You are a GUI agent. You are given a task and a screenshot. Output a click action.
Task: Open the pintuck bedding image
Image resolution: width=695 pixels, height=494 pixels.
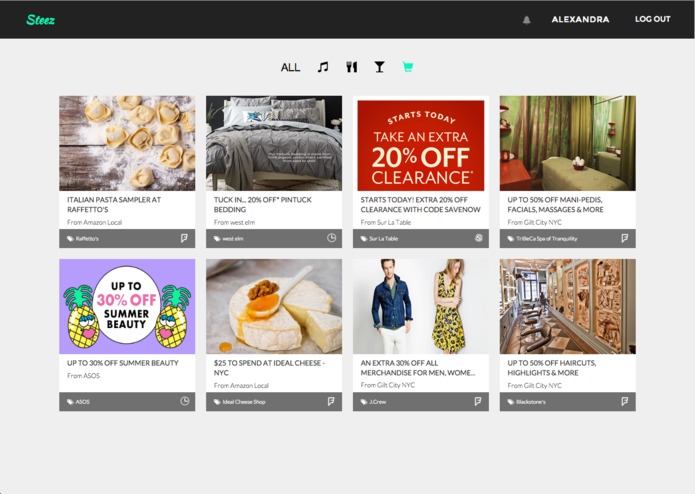tap(274, 143)
